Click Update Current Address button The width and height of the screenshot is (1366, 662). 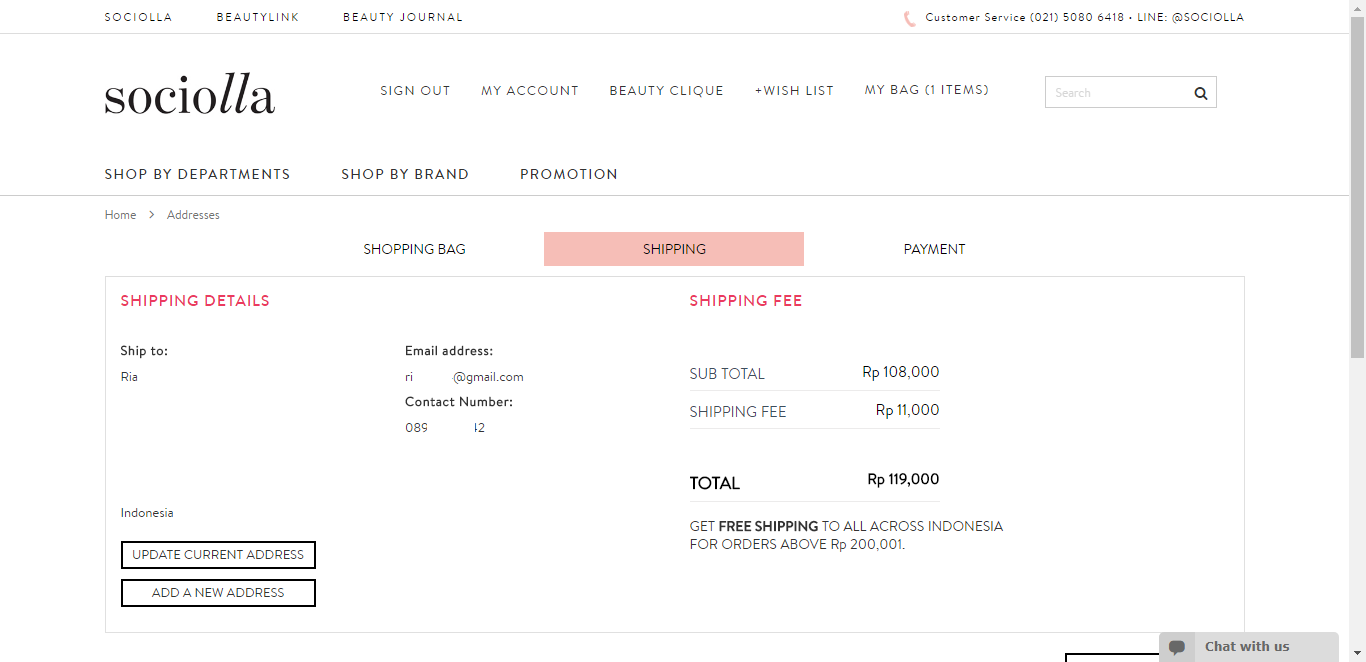pyautogui.click(x=218, y=555)
